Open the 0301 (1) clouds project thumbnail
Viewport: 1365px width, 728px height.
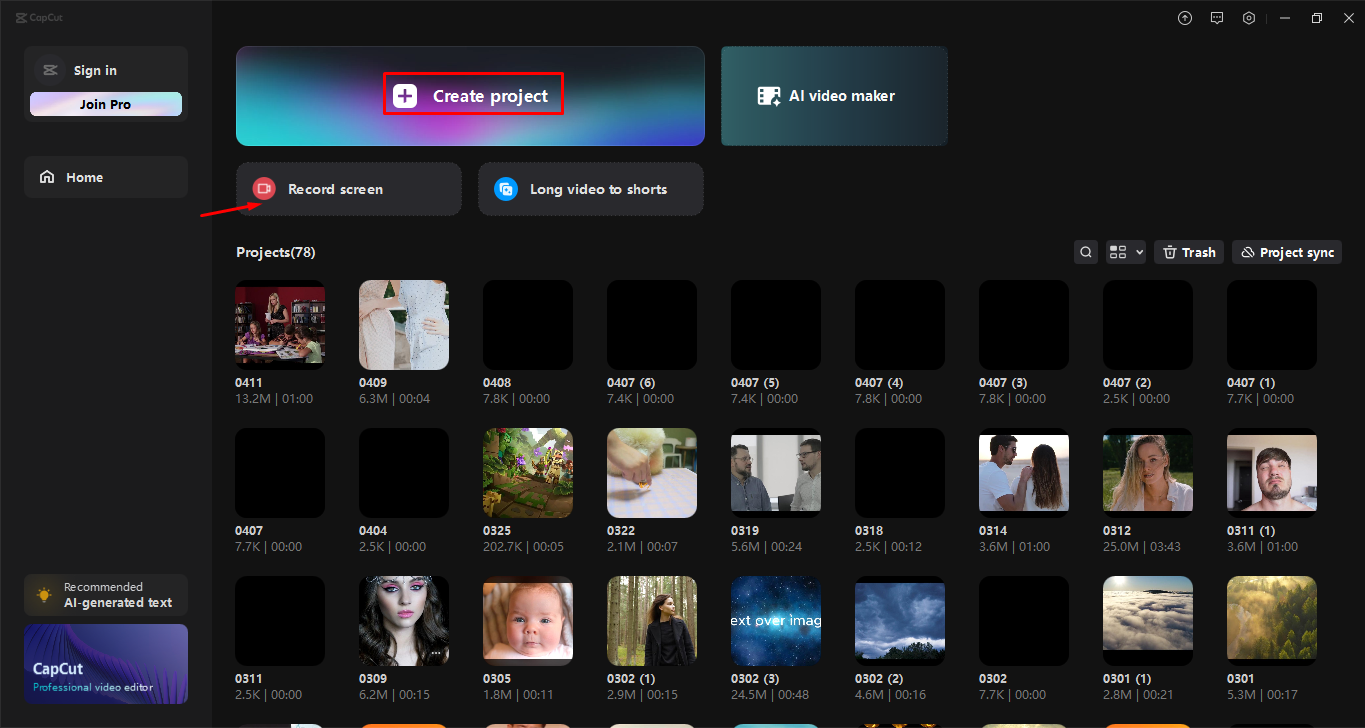tap(1148, 621)
